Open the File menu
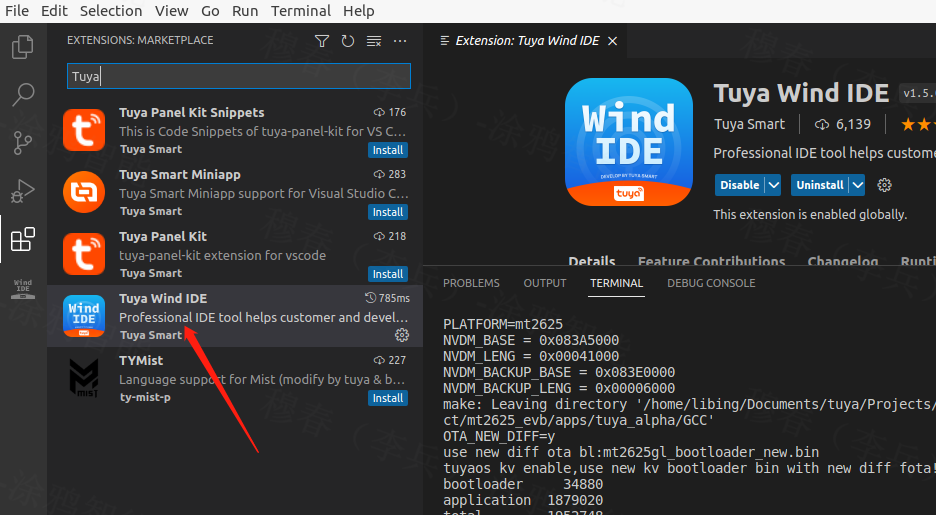The image size is (936, 515). click(17, 11)
